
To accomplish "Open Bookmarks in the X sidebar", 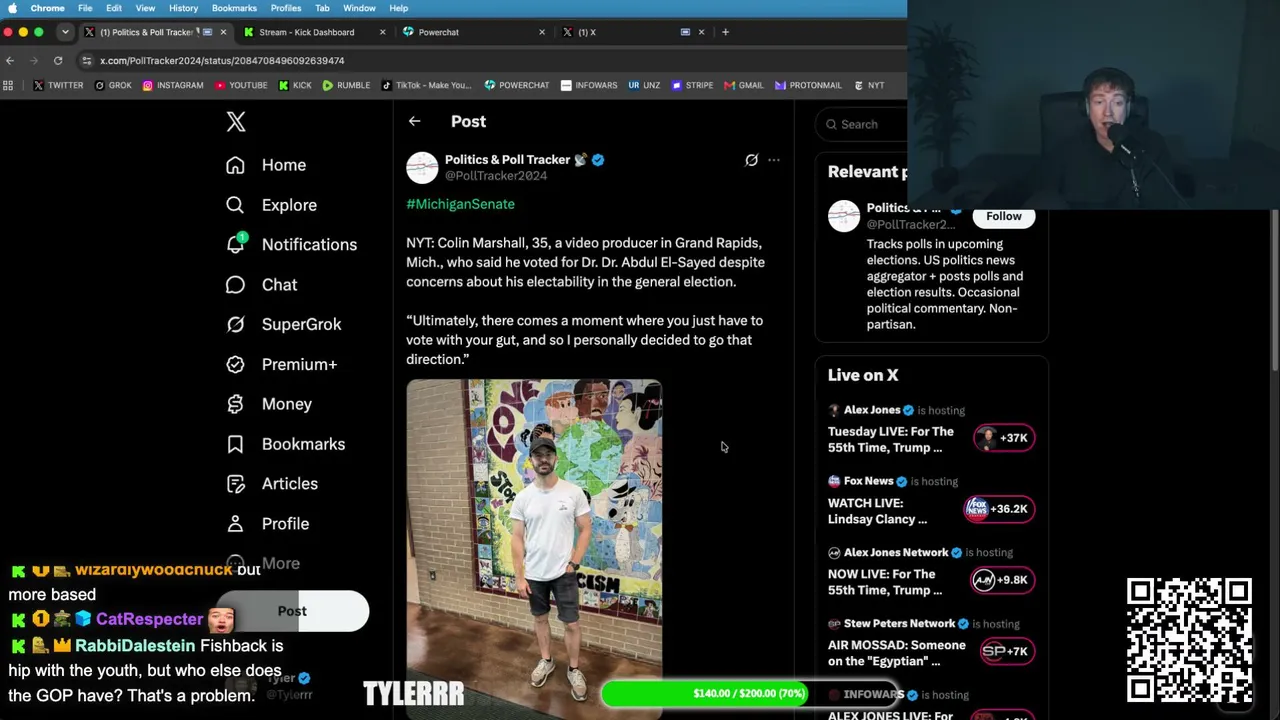I will coord(285,444).
